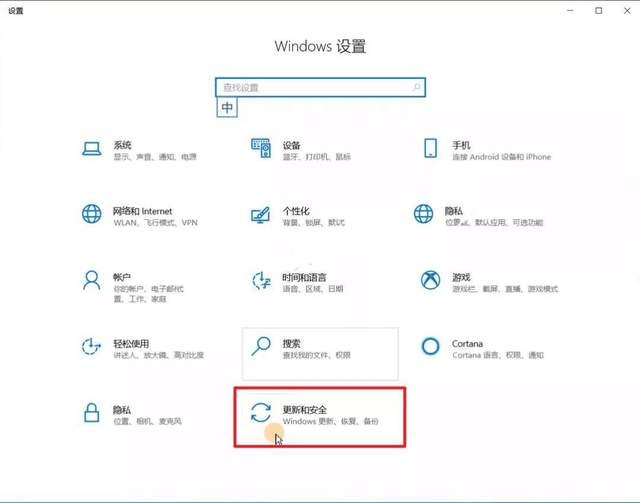Open the Time and Language icon

tap(261, 280)
